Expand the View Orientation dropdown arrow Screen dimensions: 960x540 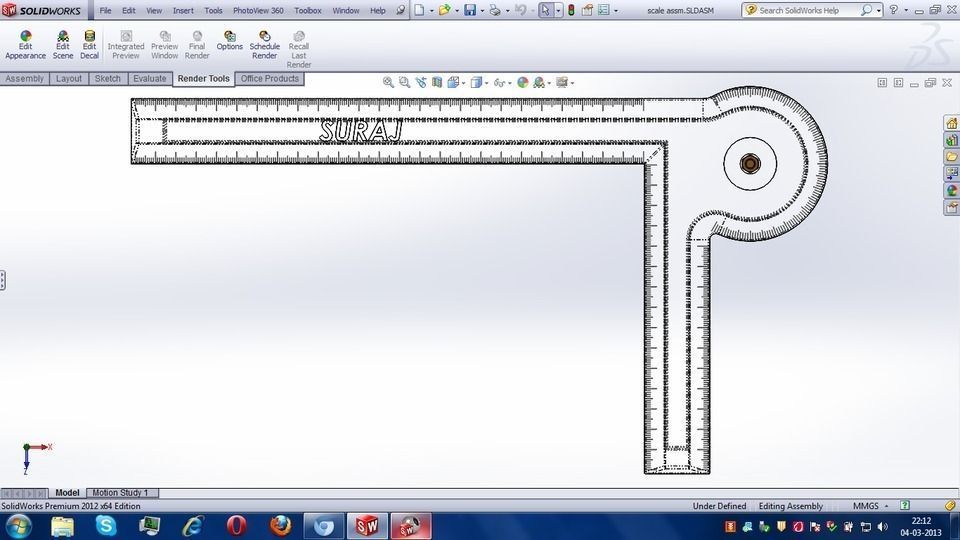[463, 83]
